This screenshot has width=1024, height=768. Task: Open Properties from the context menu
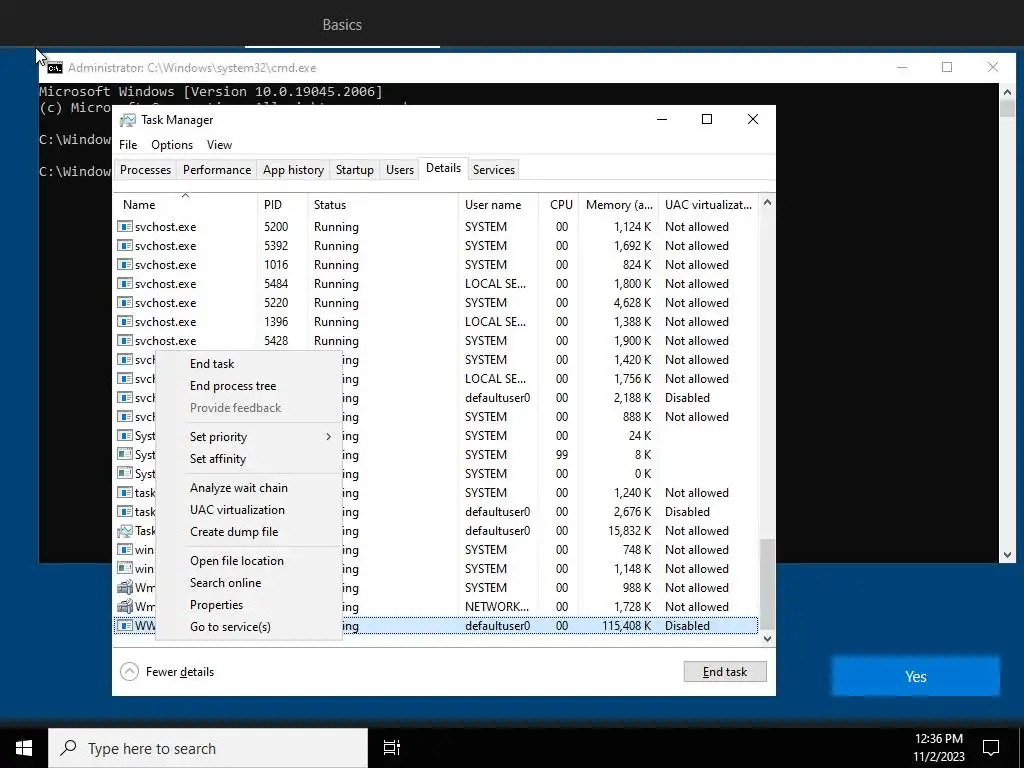point(216,605)
